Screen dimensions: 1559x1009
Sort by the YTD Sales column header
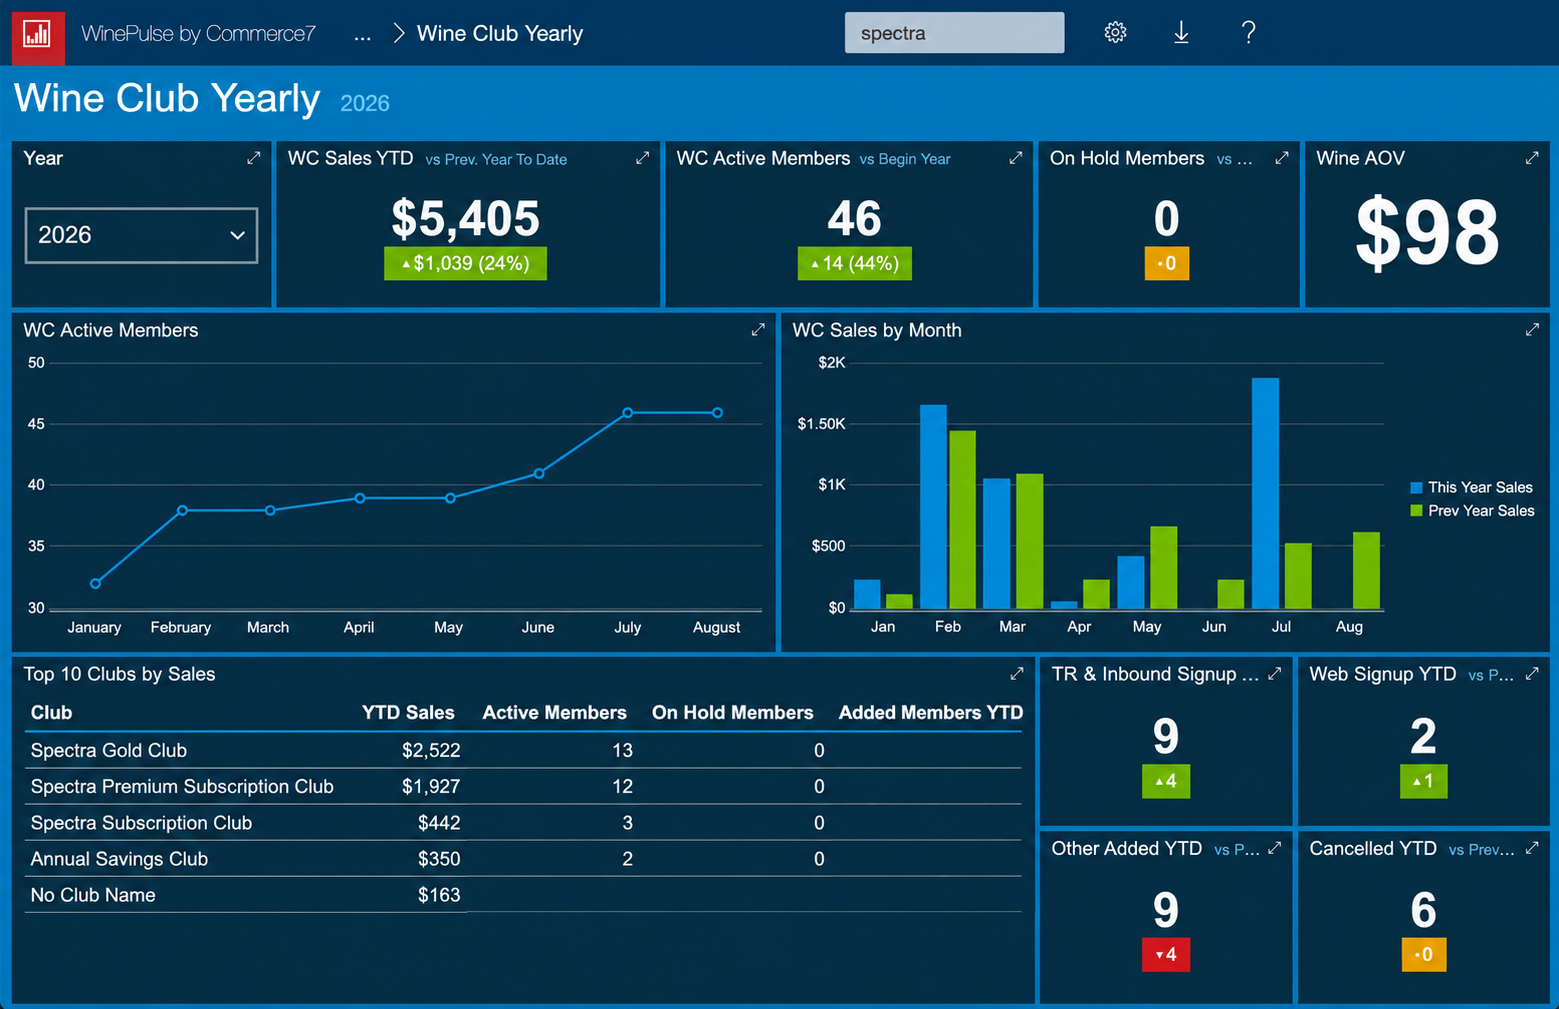pos(408,713)
